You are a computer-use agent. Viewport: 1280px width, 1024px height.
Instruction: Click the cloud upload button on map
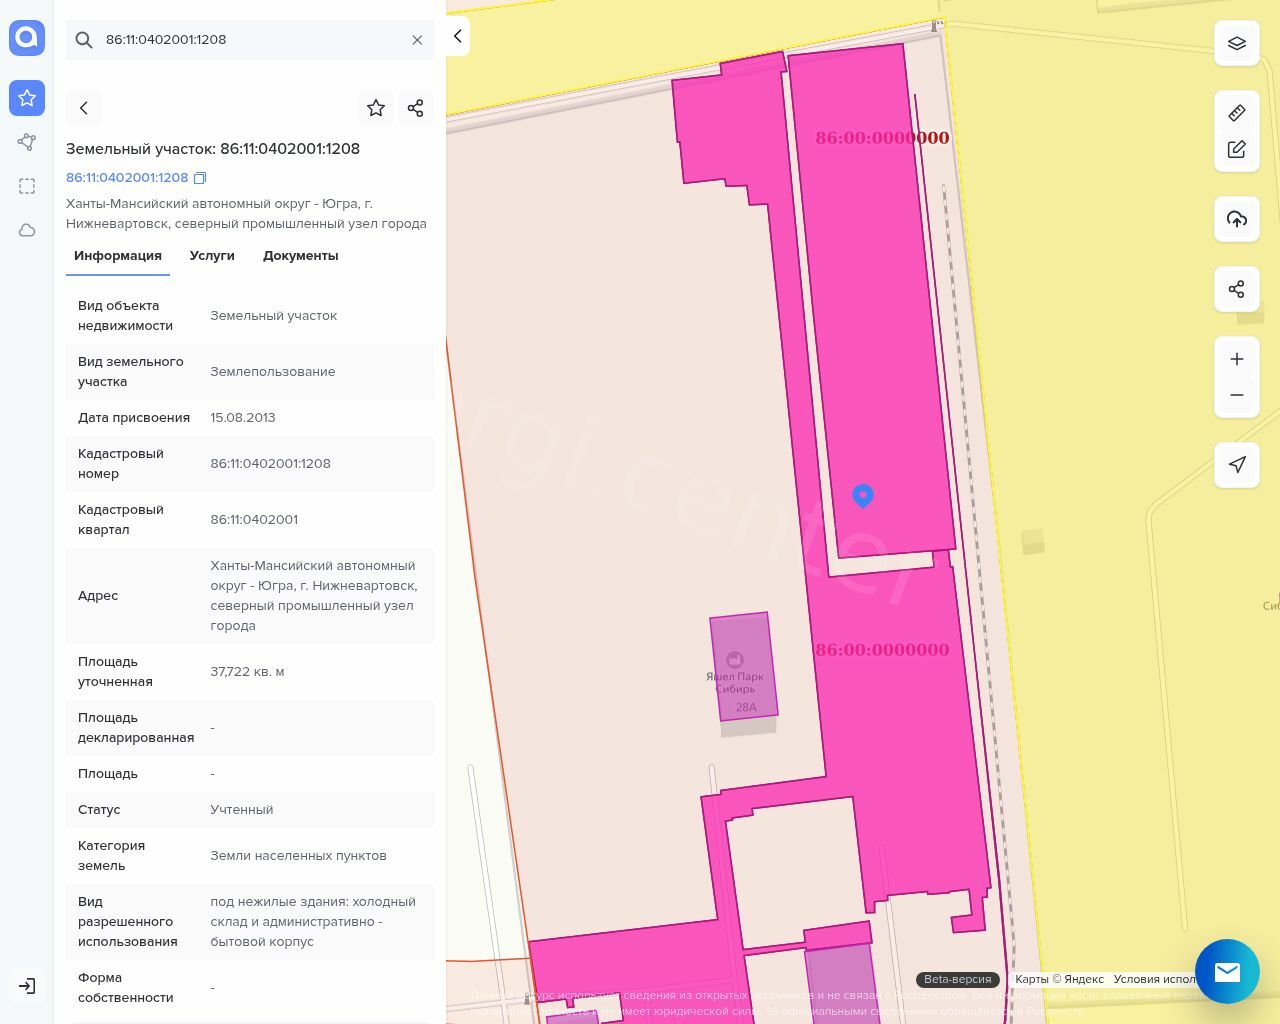1237,219
